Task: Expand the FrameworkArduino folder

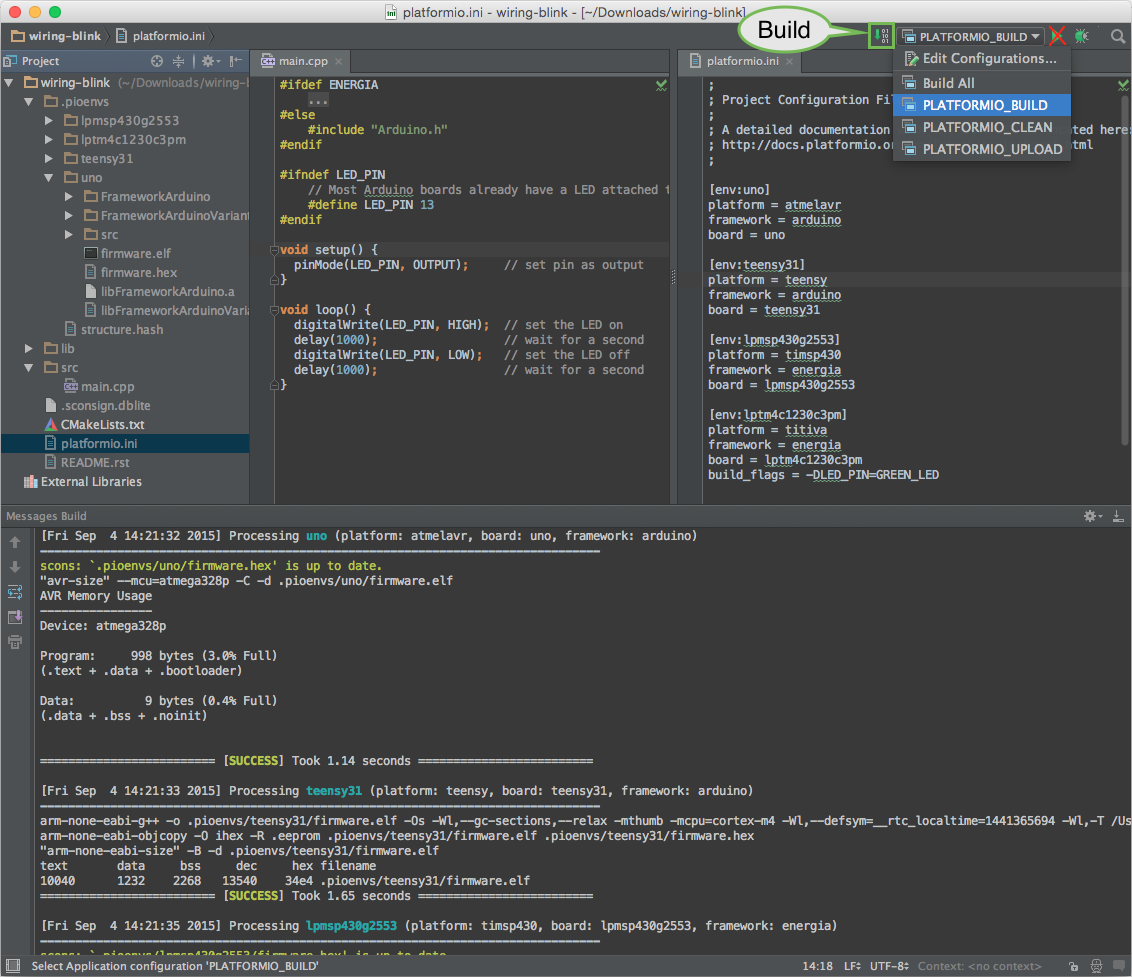Action: 69,196
